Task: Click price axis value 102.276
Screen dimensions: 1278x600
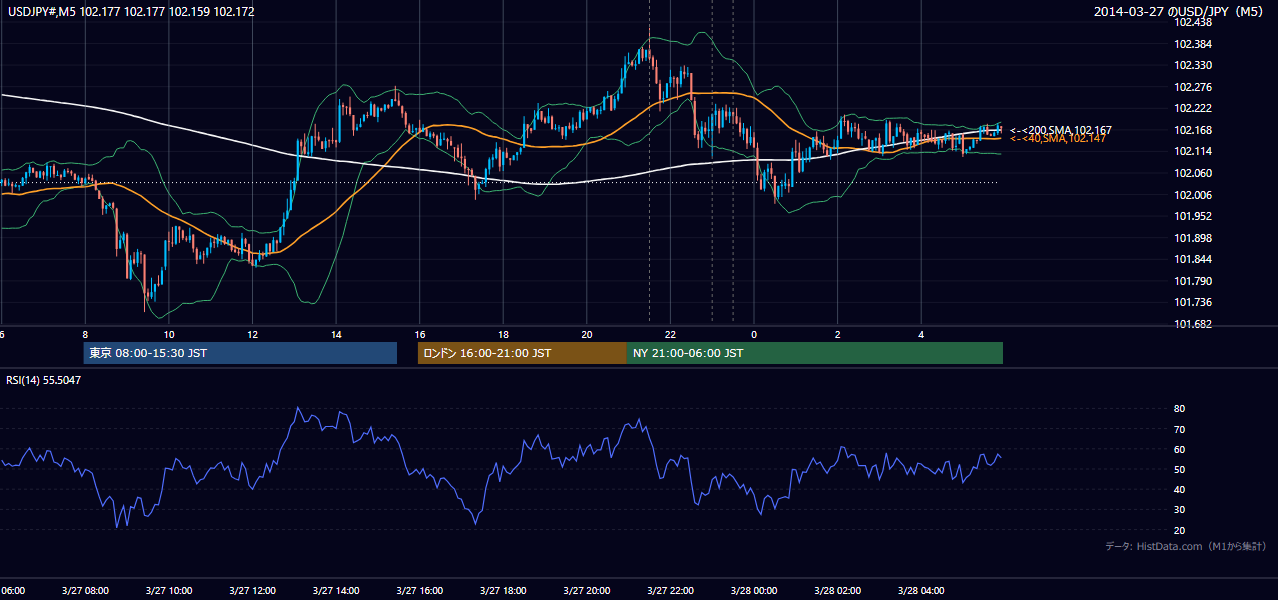Action: click(x=1192, y=87)
